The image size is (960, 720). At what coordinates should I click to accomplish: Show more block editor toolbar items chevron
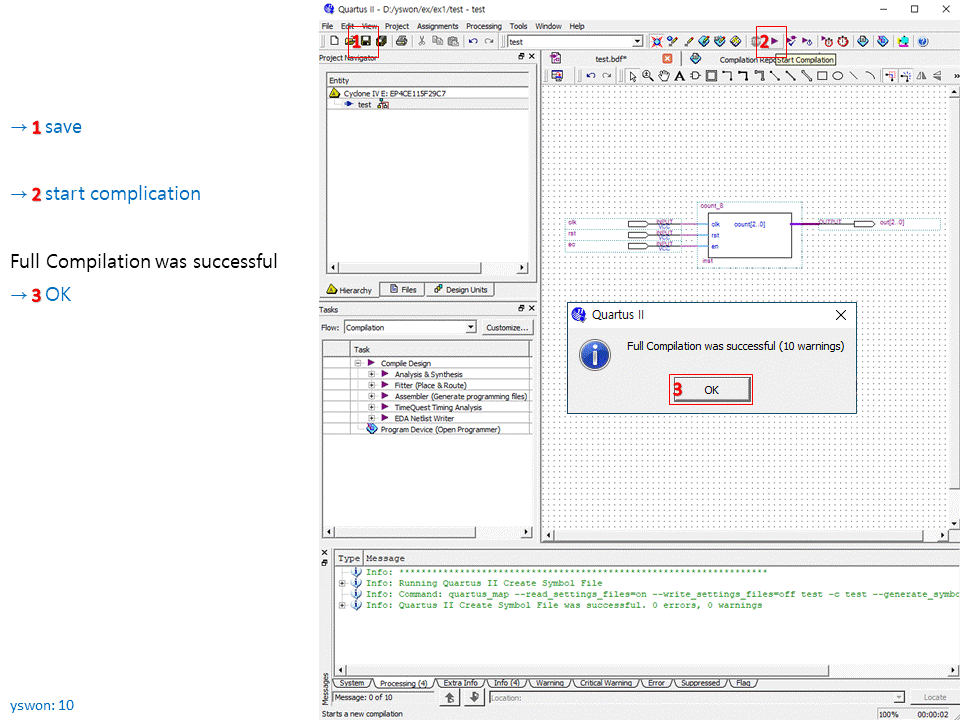956,76
